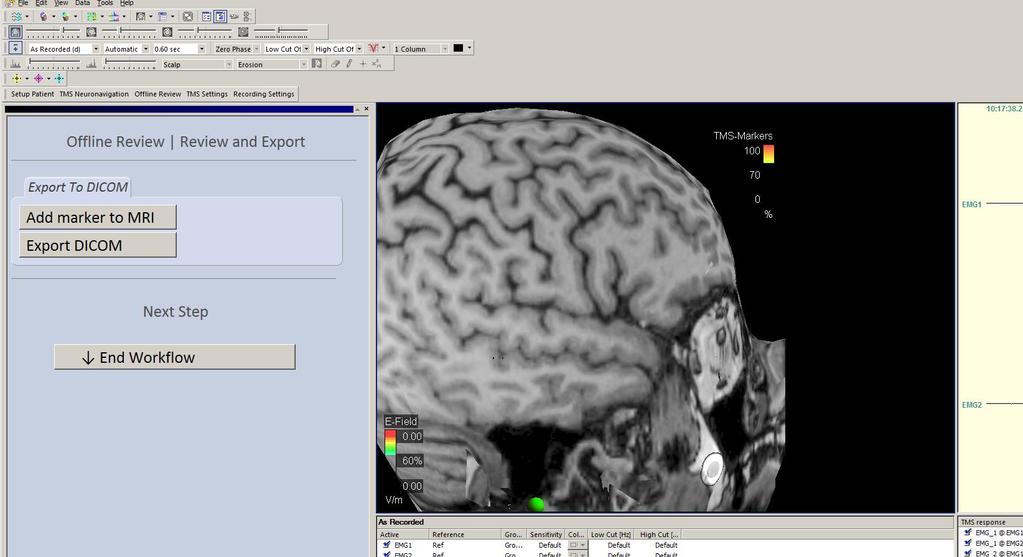Image resolution: width=1023 pixels, height=557 pixels.
Task: Click the window layout toolbar icon
Action: tap(162, 16)
